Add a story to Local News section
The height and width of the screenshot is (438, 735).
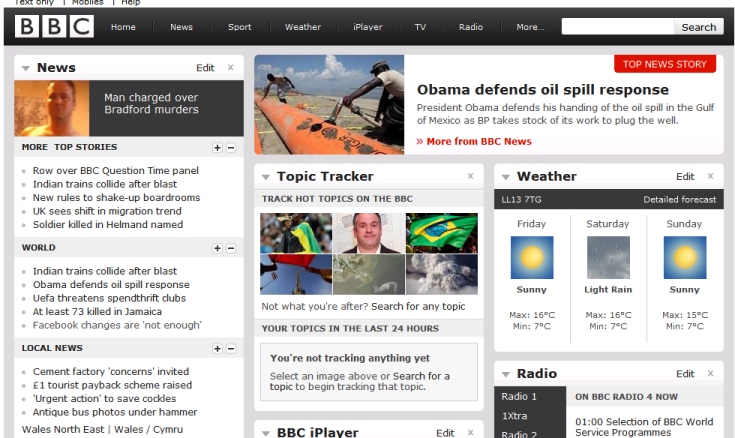click(x=217, y=348)
